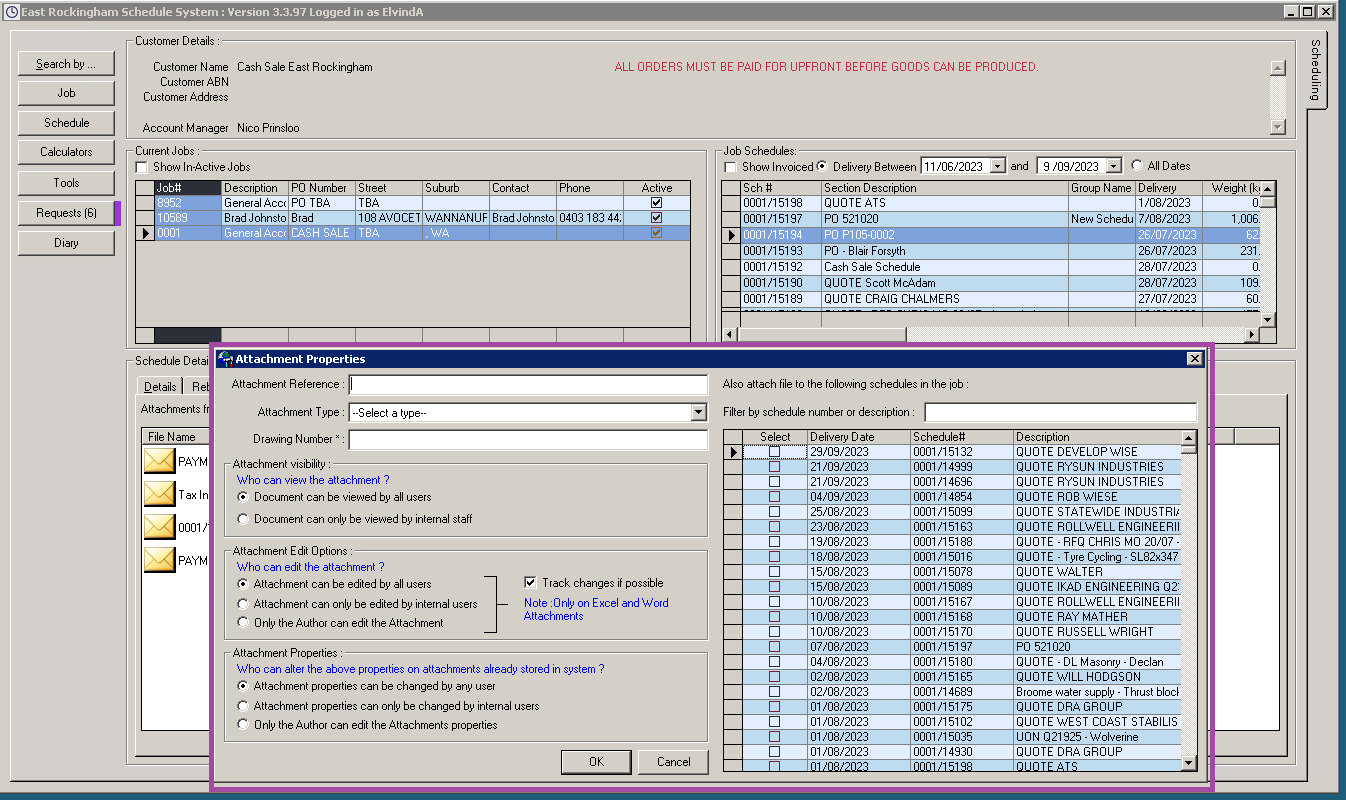Click the clock icon on the main title bar

pos(10,11)
